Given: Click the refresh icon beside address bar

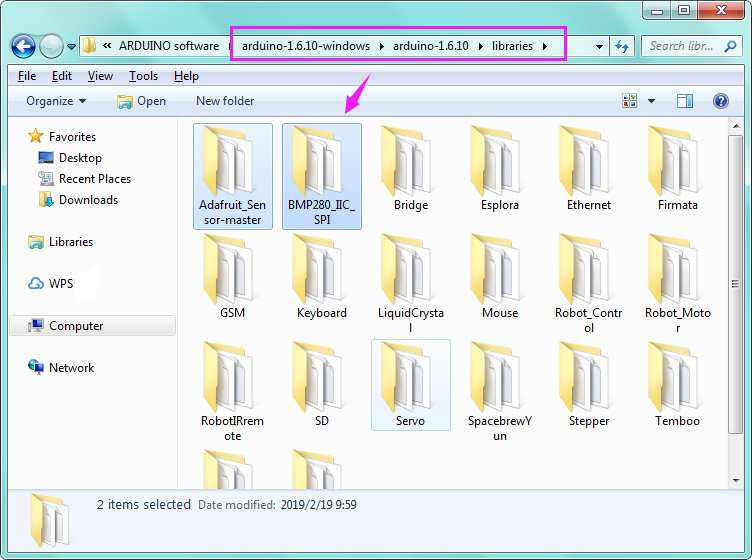Looking at the screenshot, I should tap(622, 47).
